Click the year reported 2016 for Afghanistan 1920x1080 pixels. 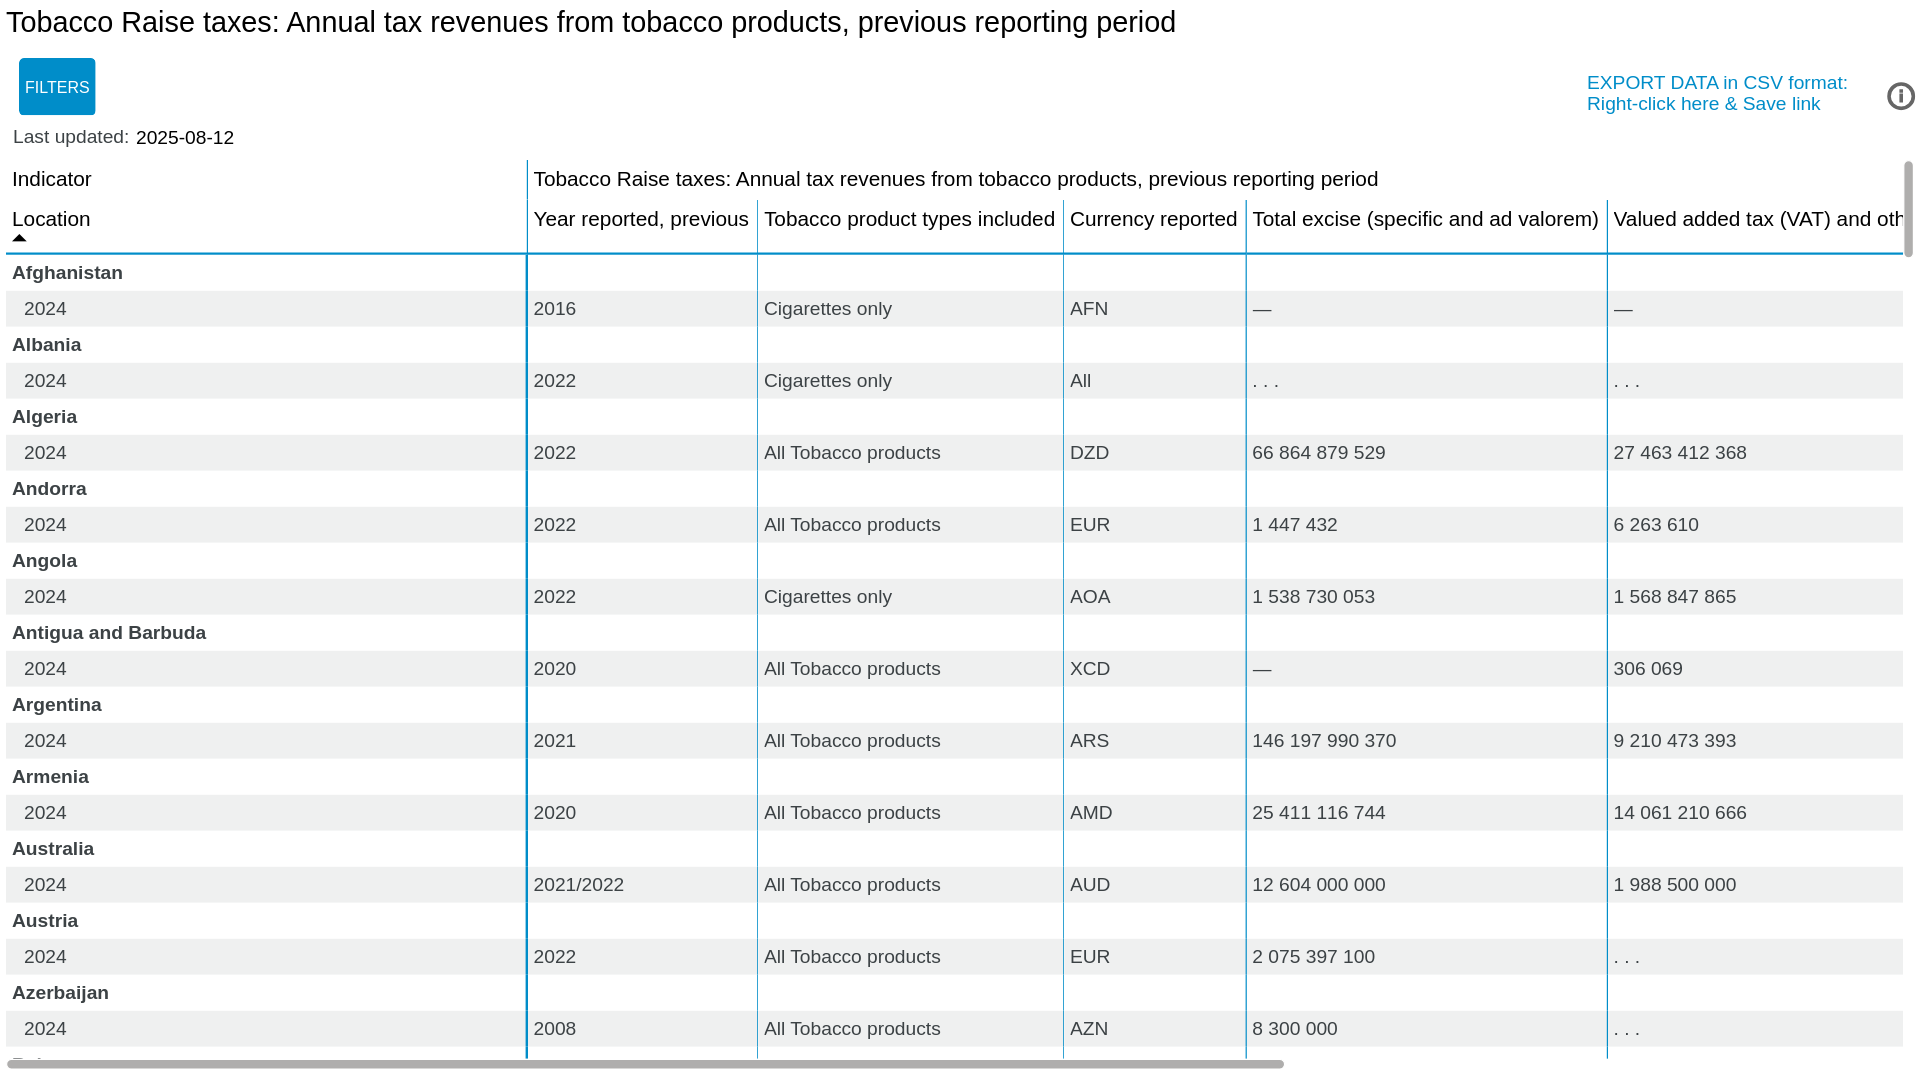pyautogui.click(x=555, y=309)
